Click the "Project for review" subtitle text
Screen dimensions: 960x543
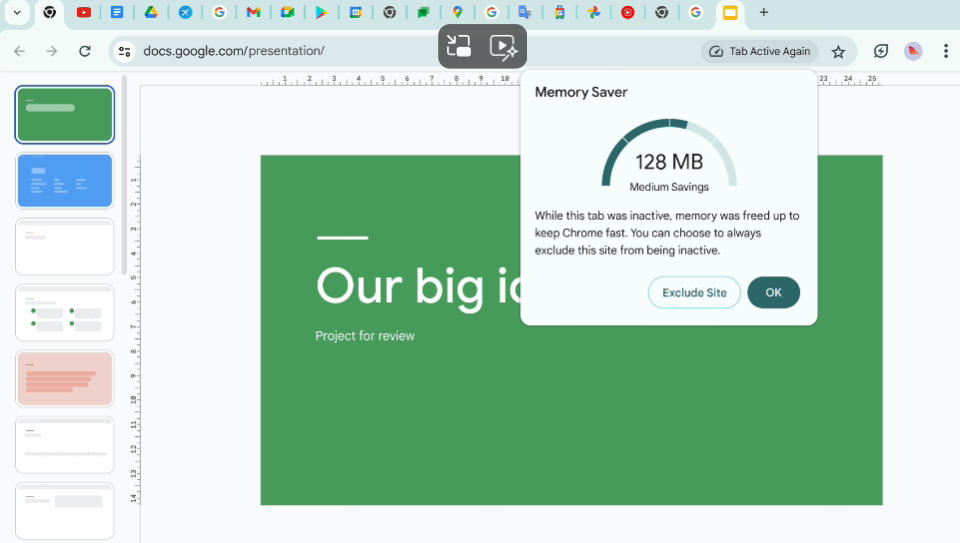click(x=365, y=336)
